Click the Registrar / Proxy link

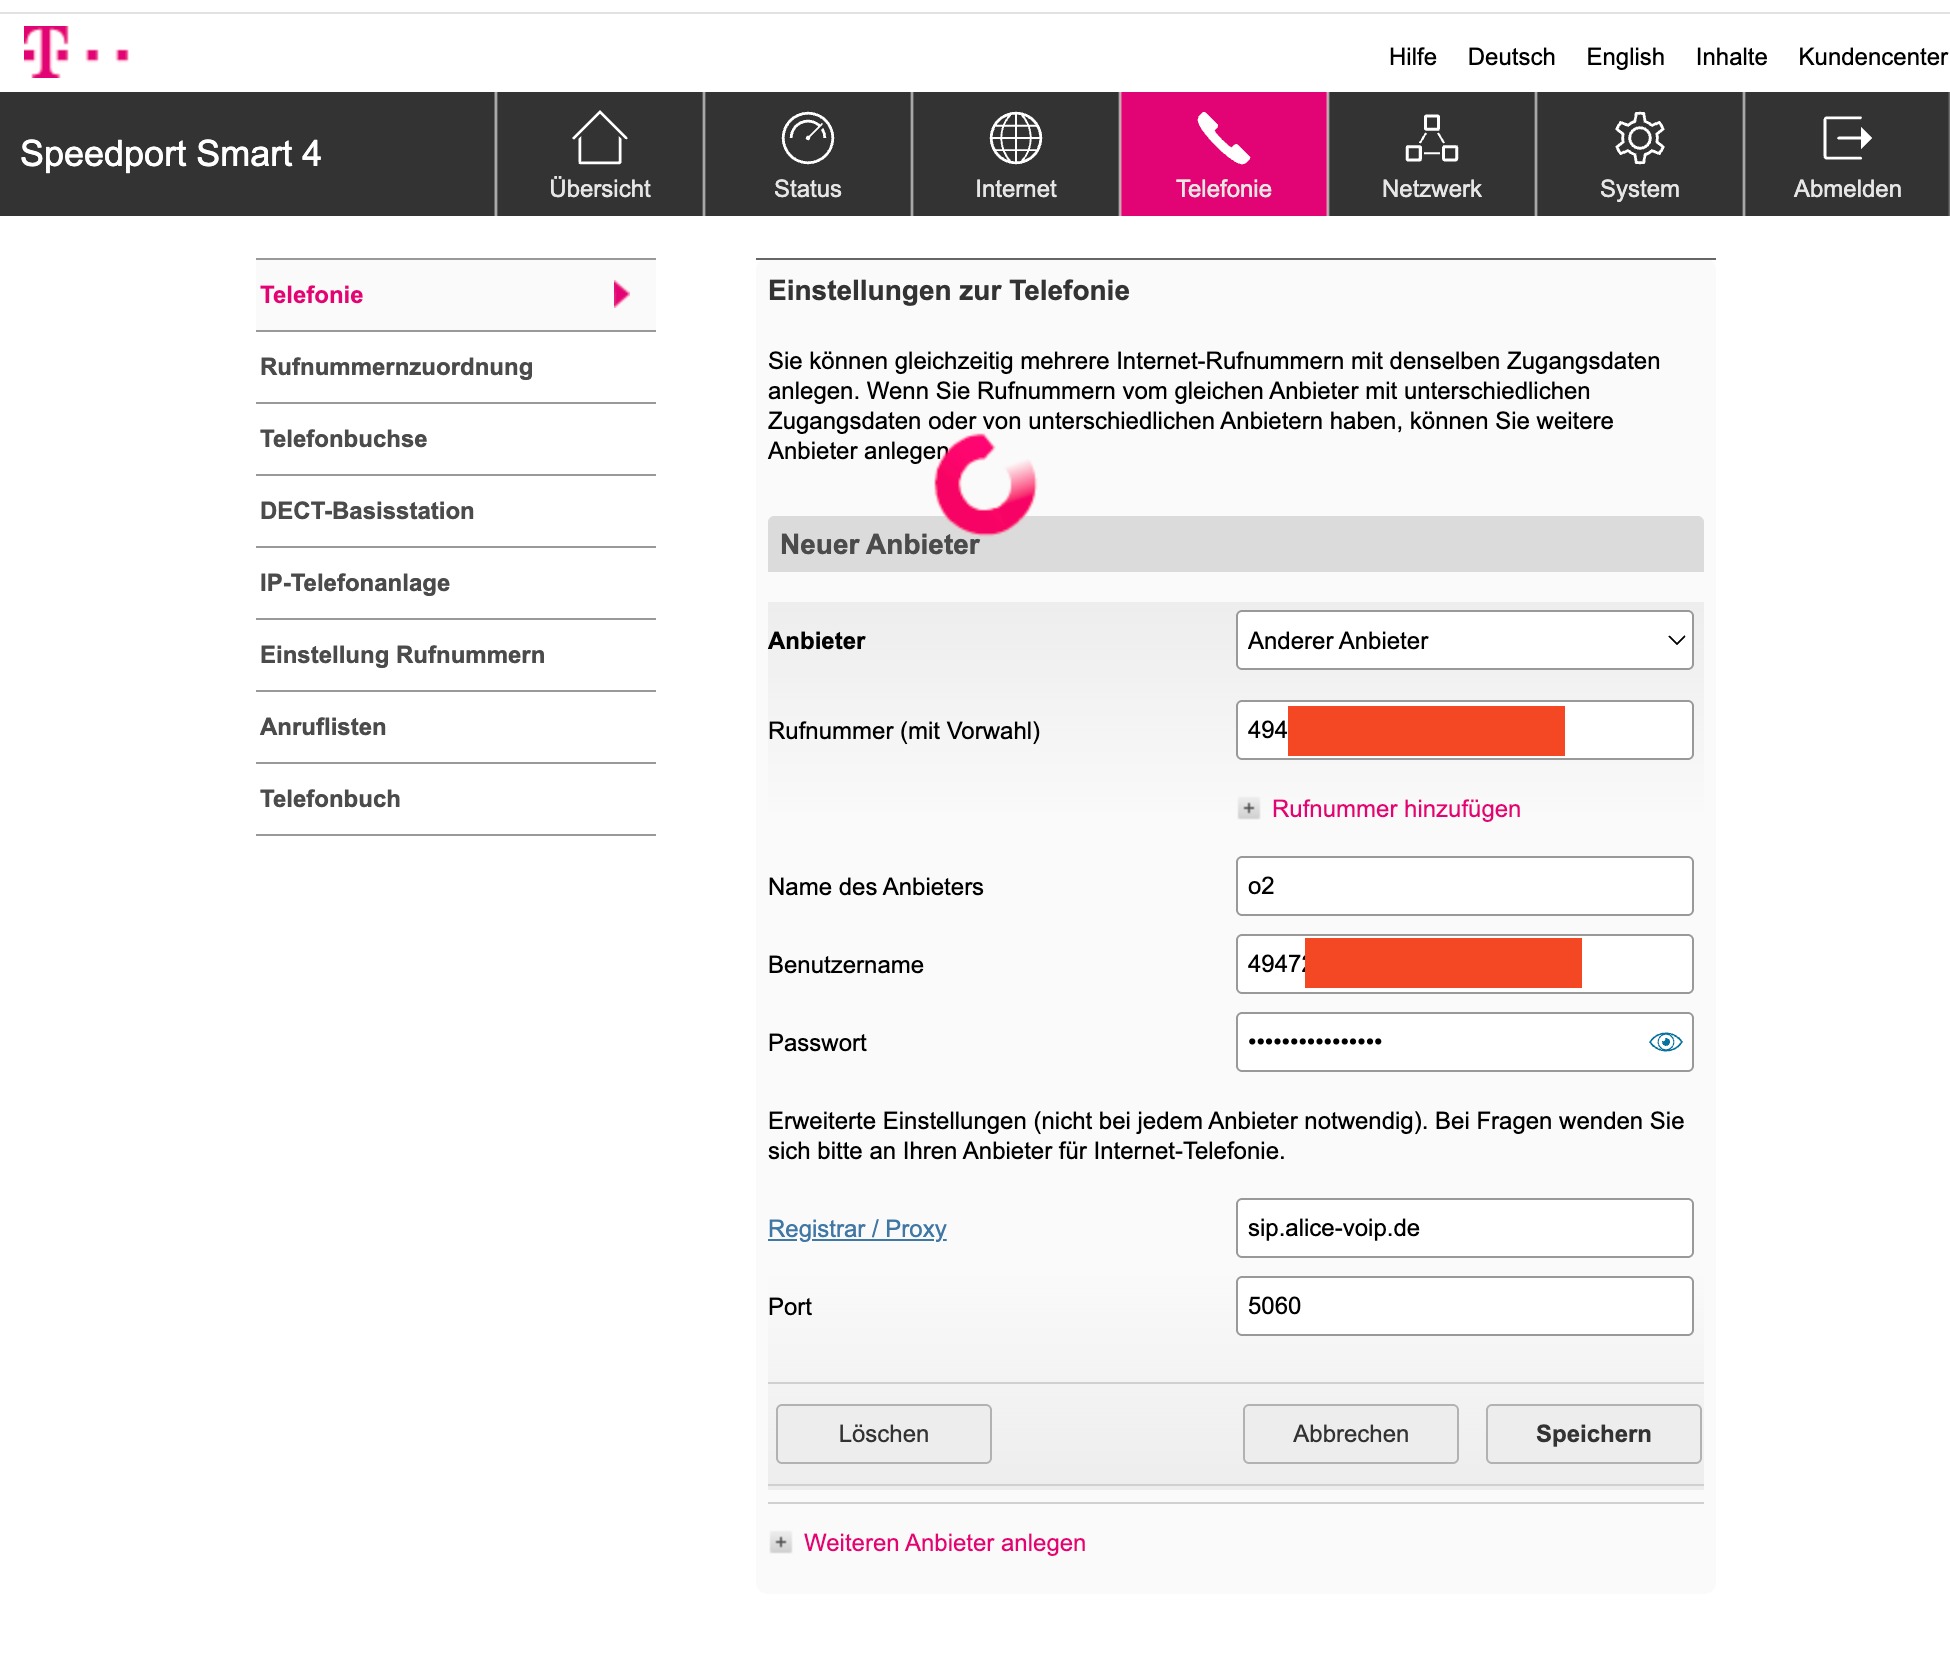pyautogui.click(x=857, y=1229)
